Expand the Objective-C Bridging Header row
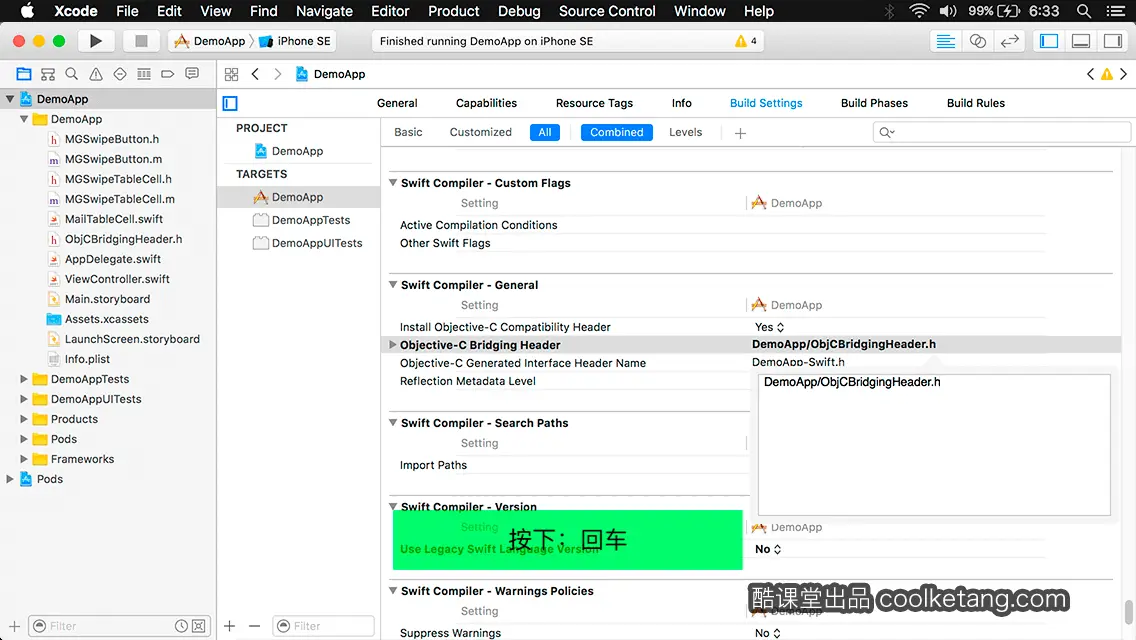The width and height of the screenshot is (1136, 640). click(393, 345)
